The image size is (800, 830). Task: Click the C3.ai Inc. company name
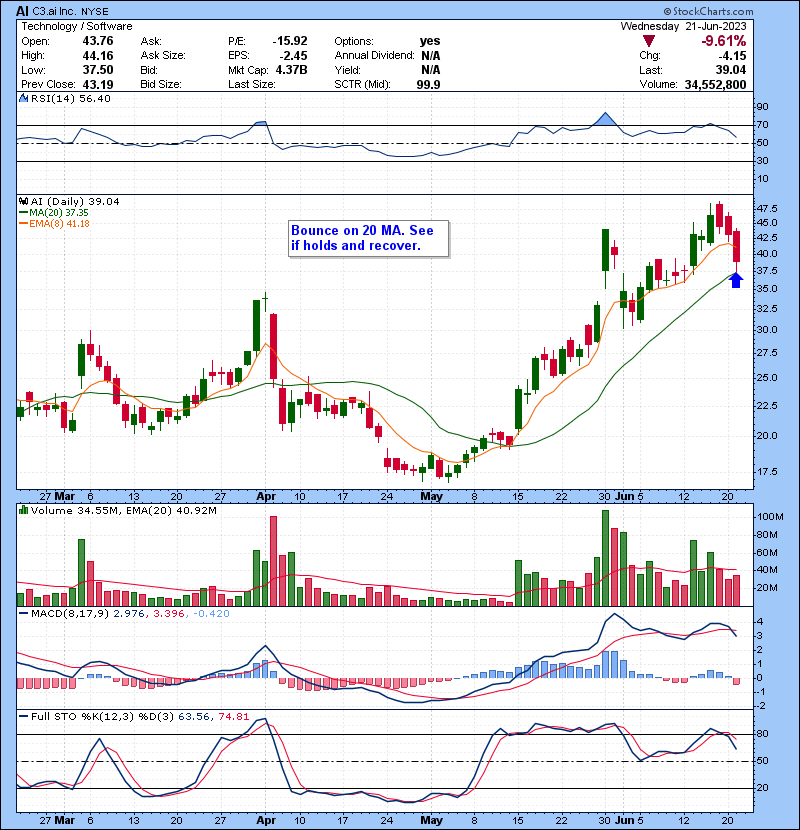coord(55,11)
